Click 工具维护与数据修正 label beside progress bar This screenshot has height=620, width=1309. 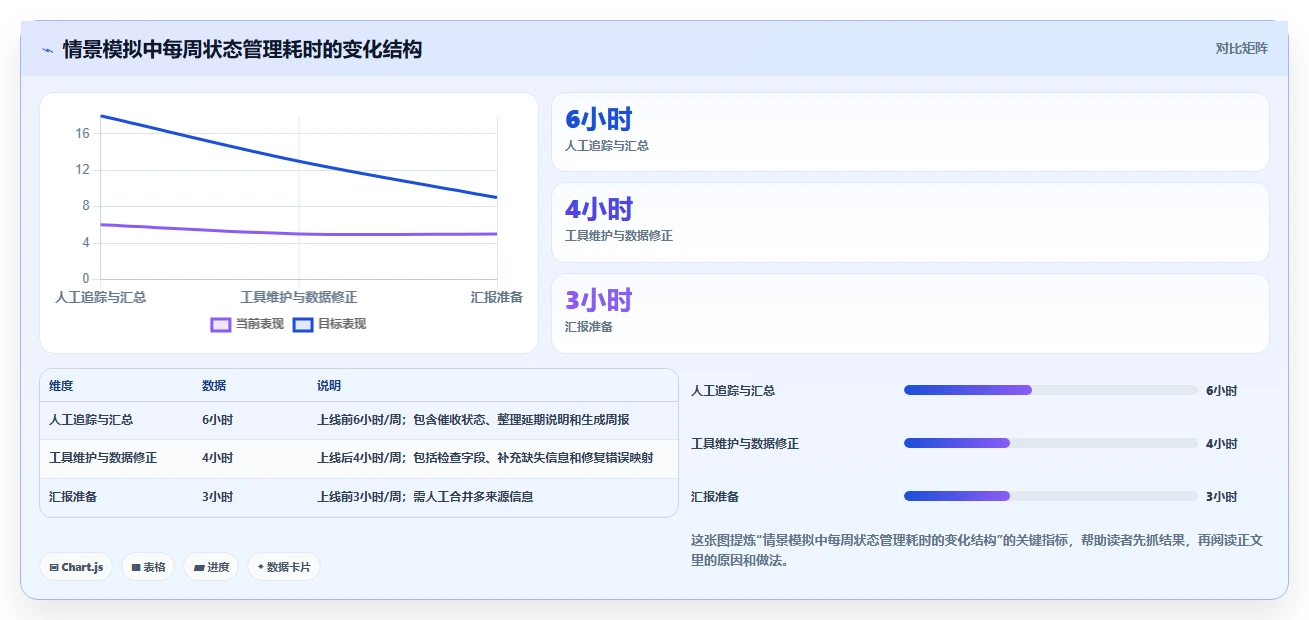tap(745, 444)
